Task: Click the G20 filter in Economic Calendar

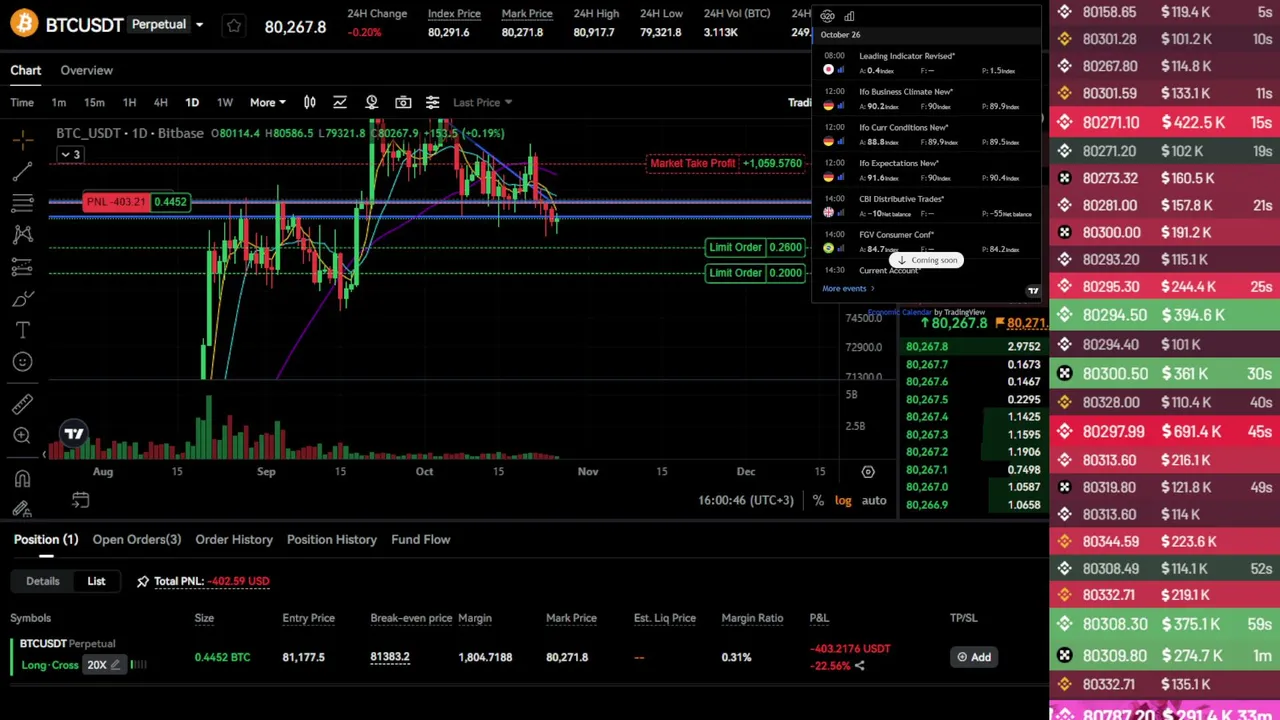Action: click(x=827, y=16)
